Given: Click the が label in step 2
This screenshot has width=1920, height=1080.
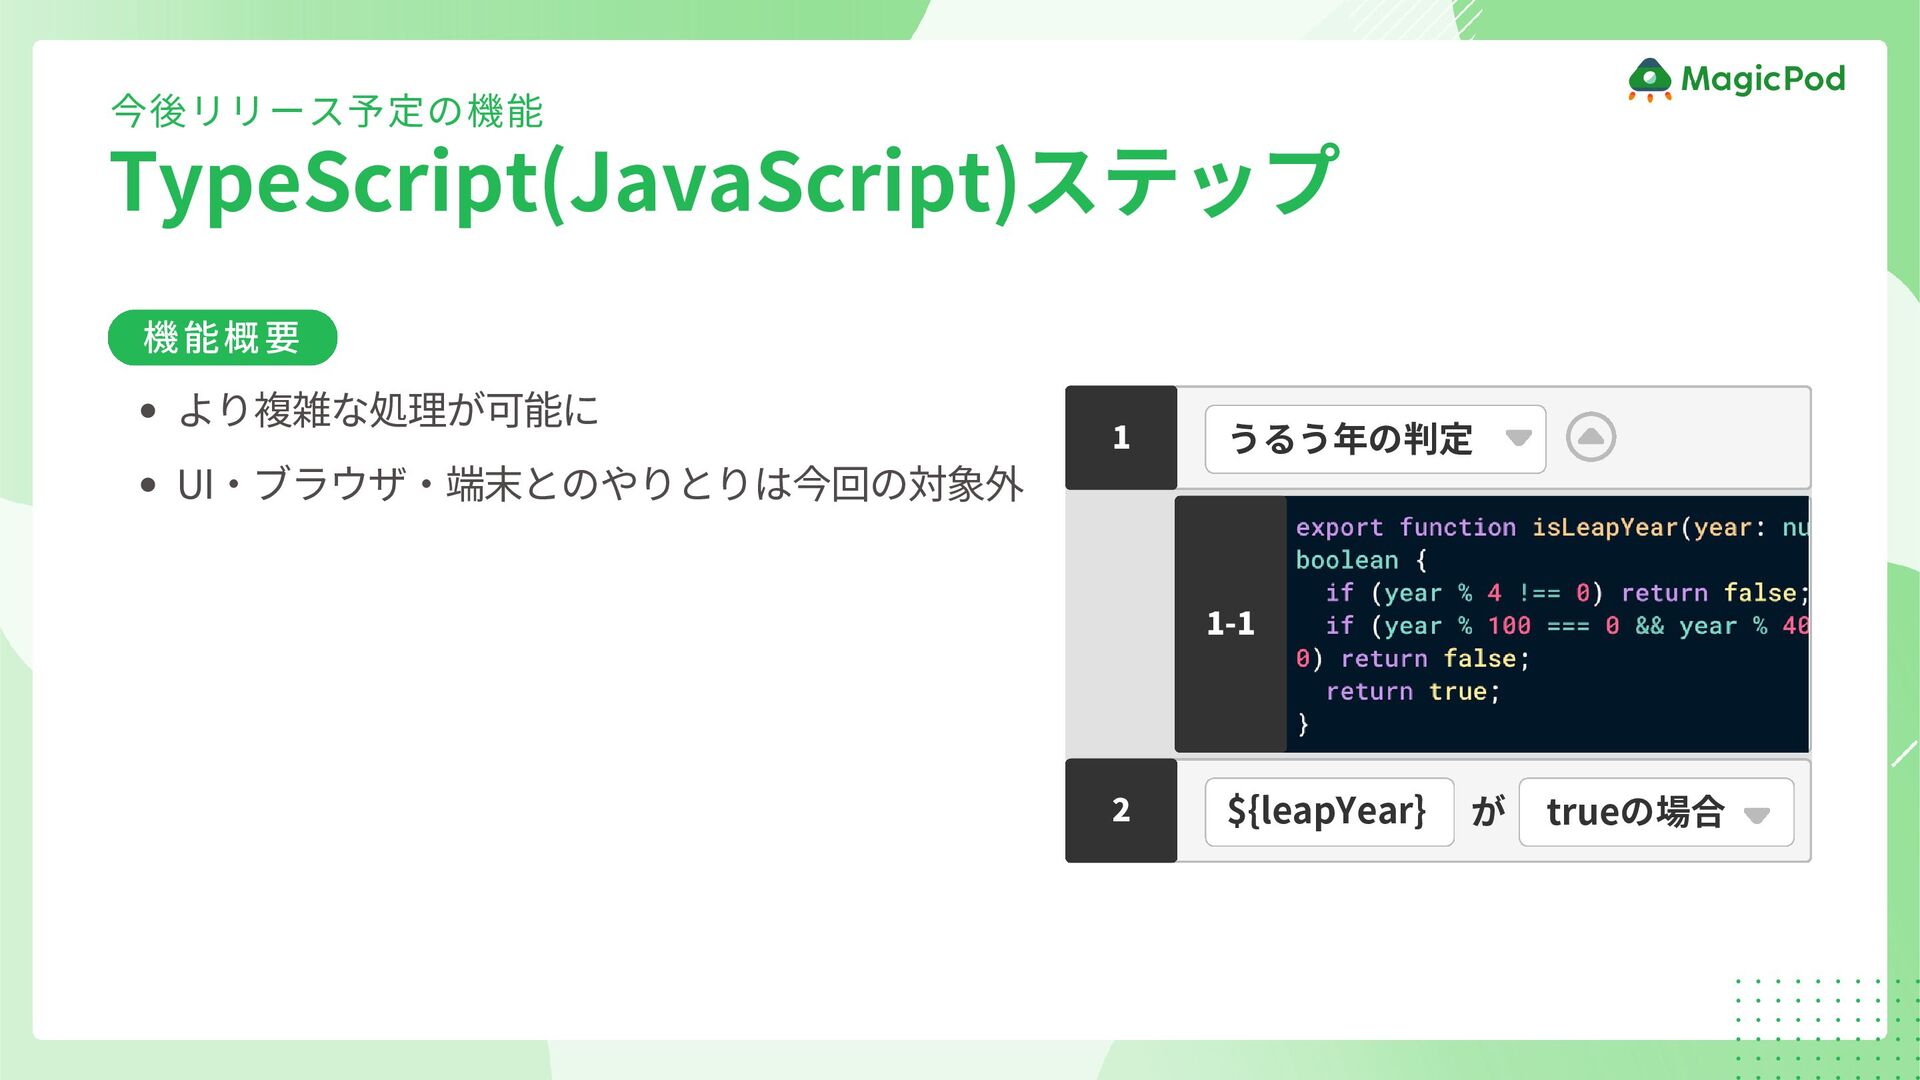Looking at the screenshot, I should (x=1487, y=811).
